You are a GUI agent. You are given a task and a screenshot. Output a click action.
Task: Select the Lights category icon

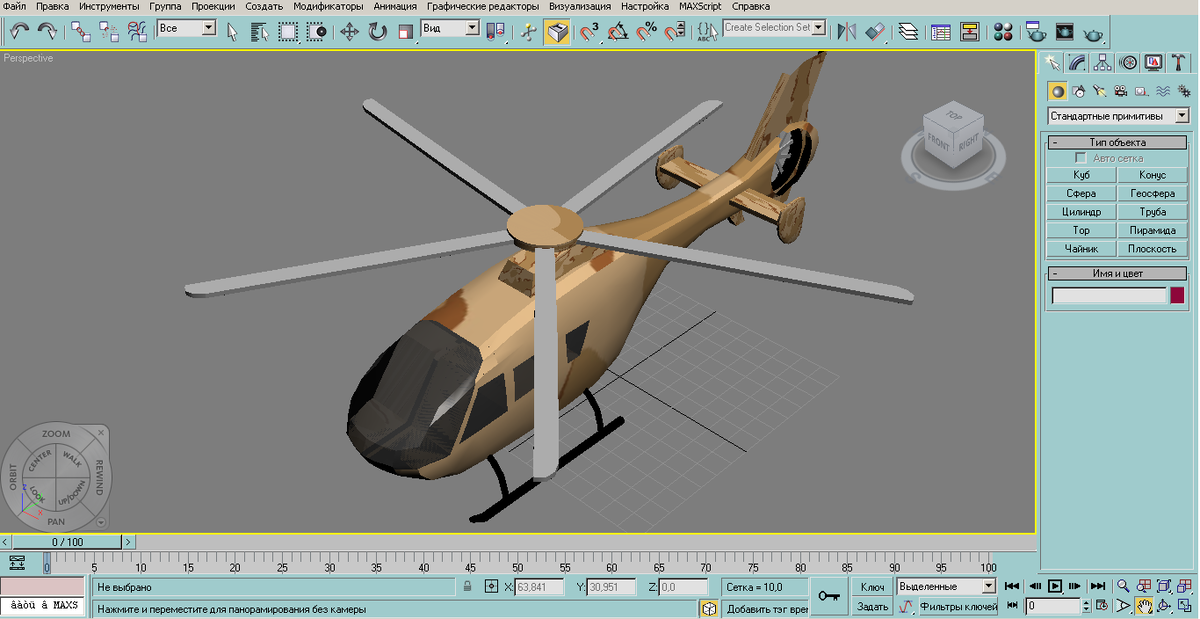1100,91
